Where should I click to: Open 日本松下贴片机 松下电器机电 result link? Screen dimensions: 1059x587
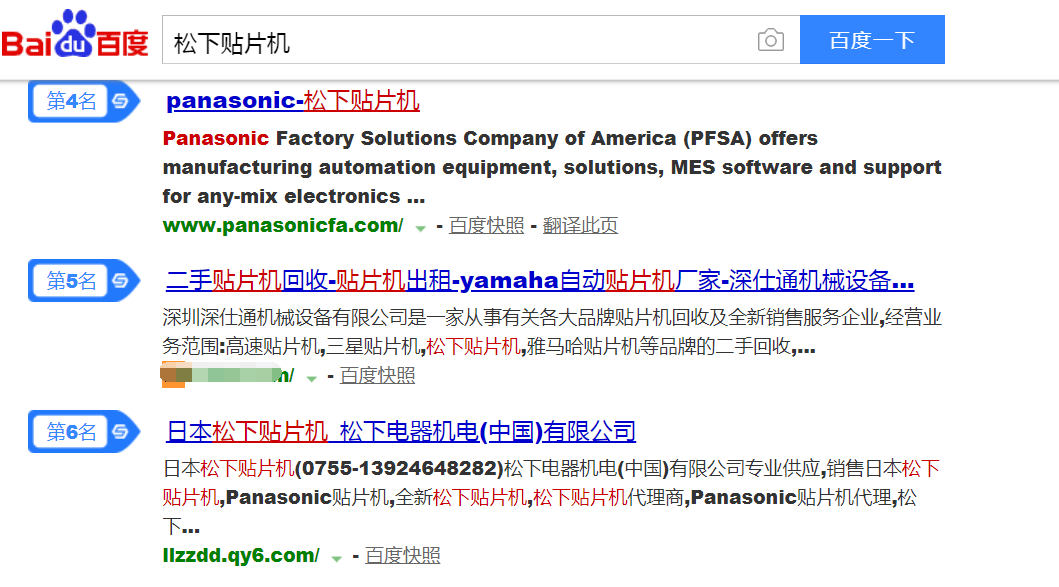coord(401,431)
